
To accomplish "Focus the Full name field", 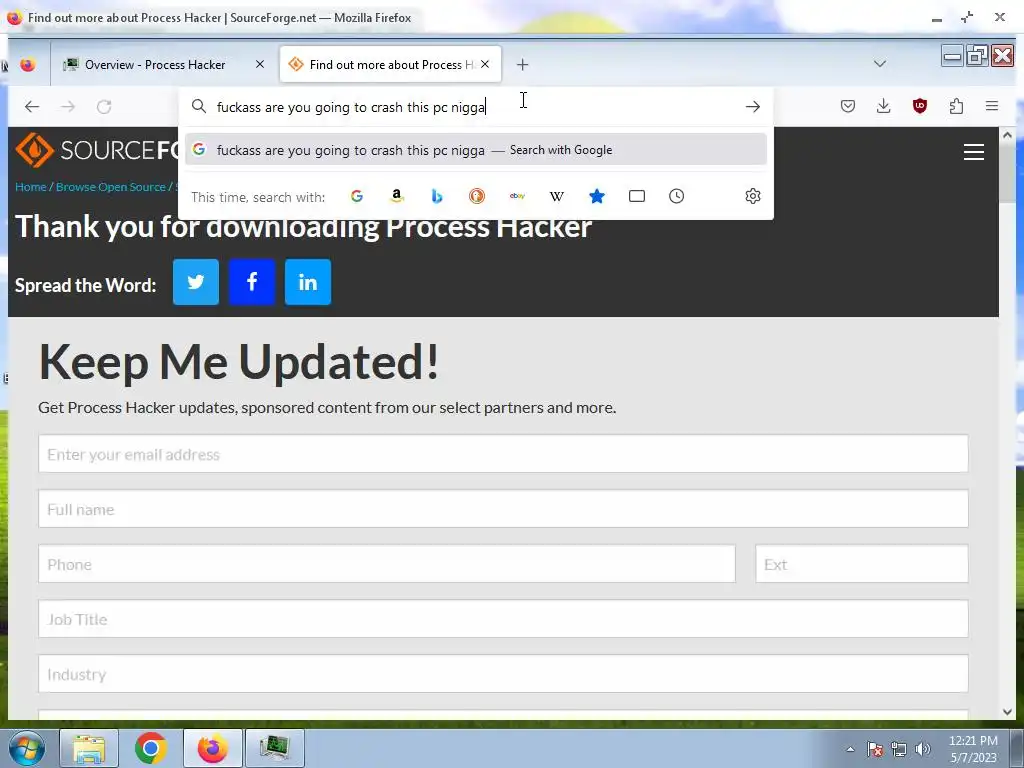I will point(503,509).
